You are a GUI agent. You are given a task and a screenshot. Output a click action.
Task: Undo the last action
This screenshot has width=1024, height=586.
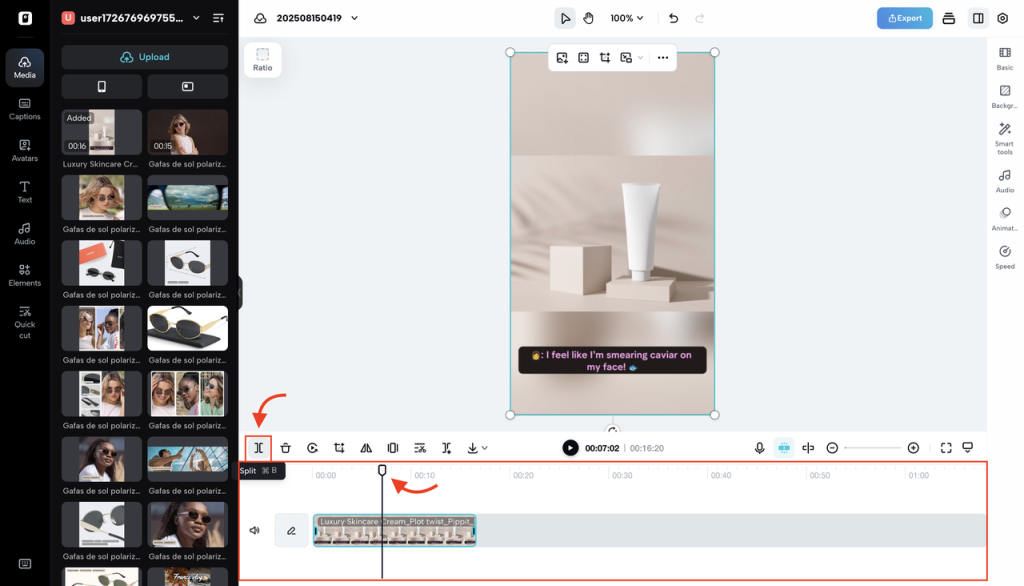[x=673, y=18]
